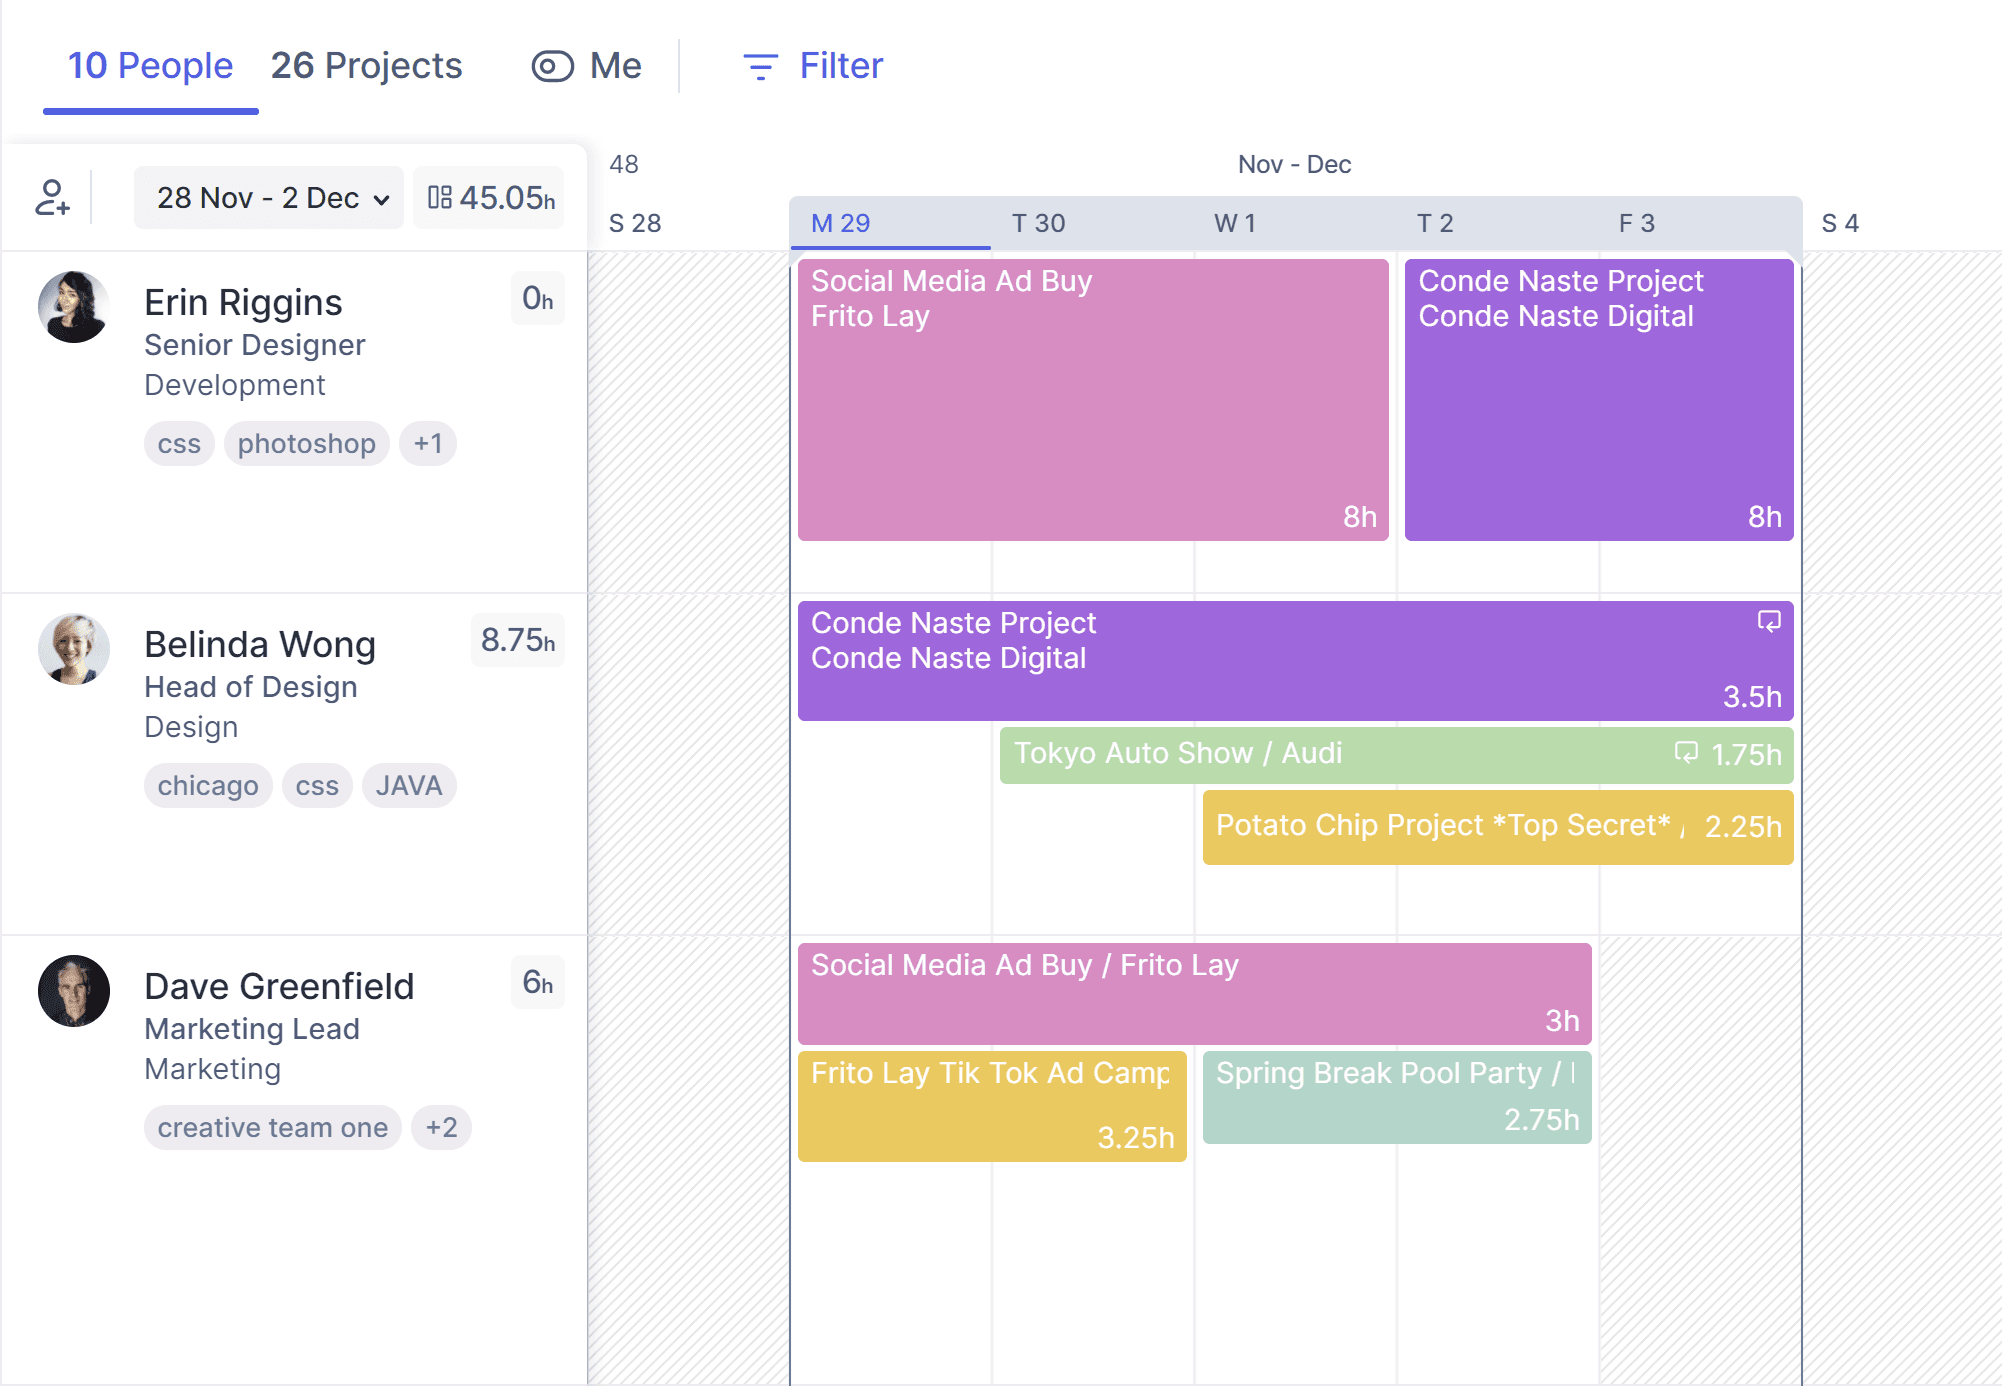Expand Dave Greenfield's +2 hidden tags

point(441,1128)
